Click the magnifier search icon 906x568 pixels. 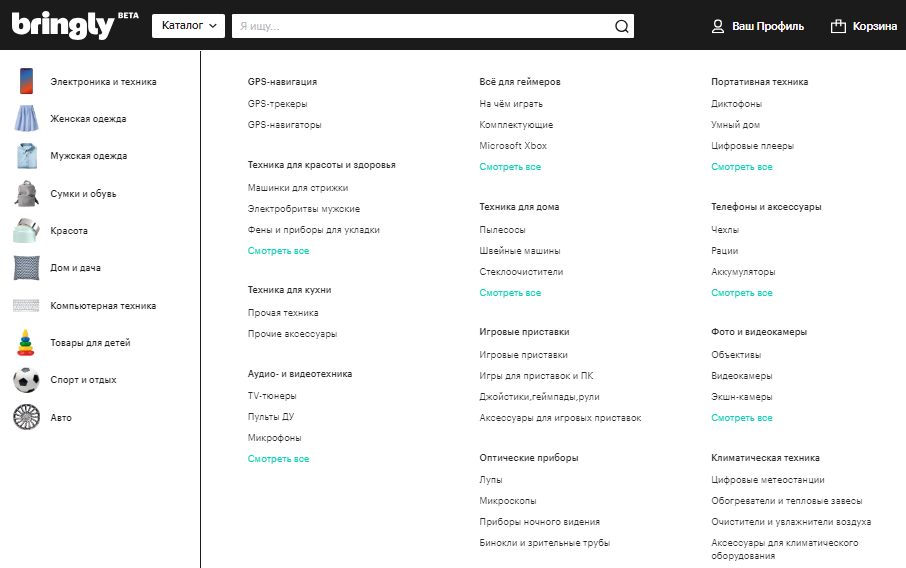[622, 27]
